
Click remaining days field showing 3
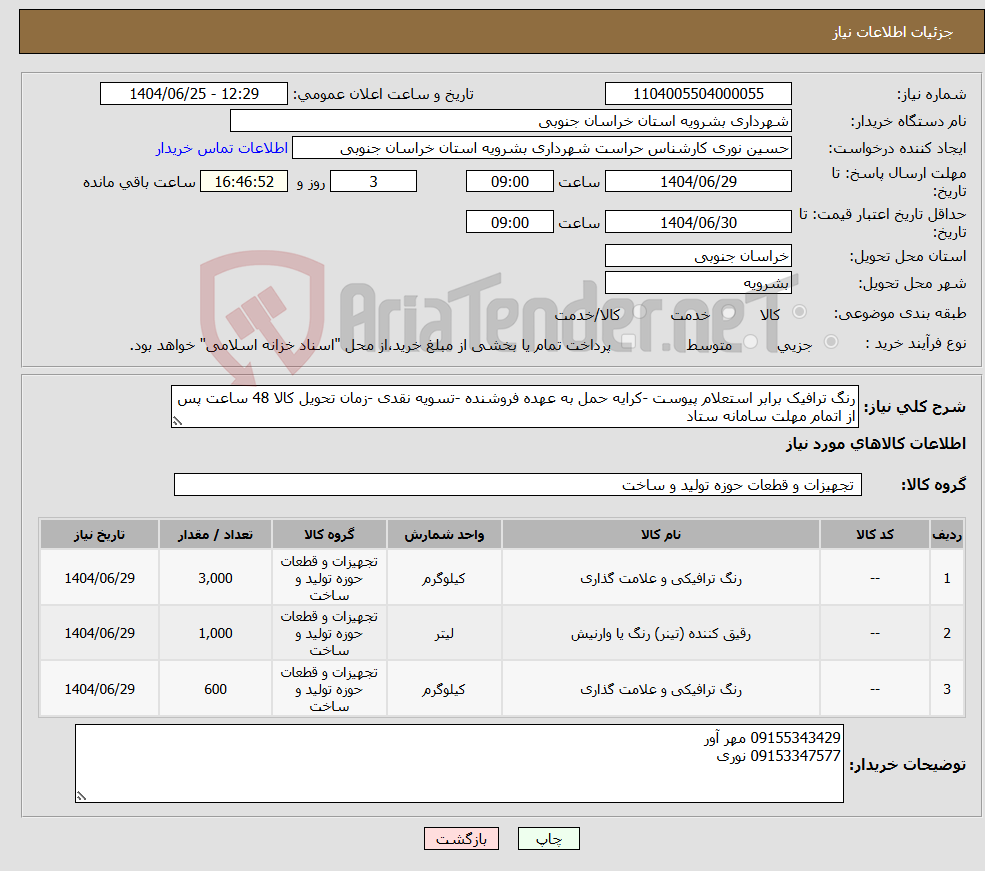(x=373, y=181)
